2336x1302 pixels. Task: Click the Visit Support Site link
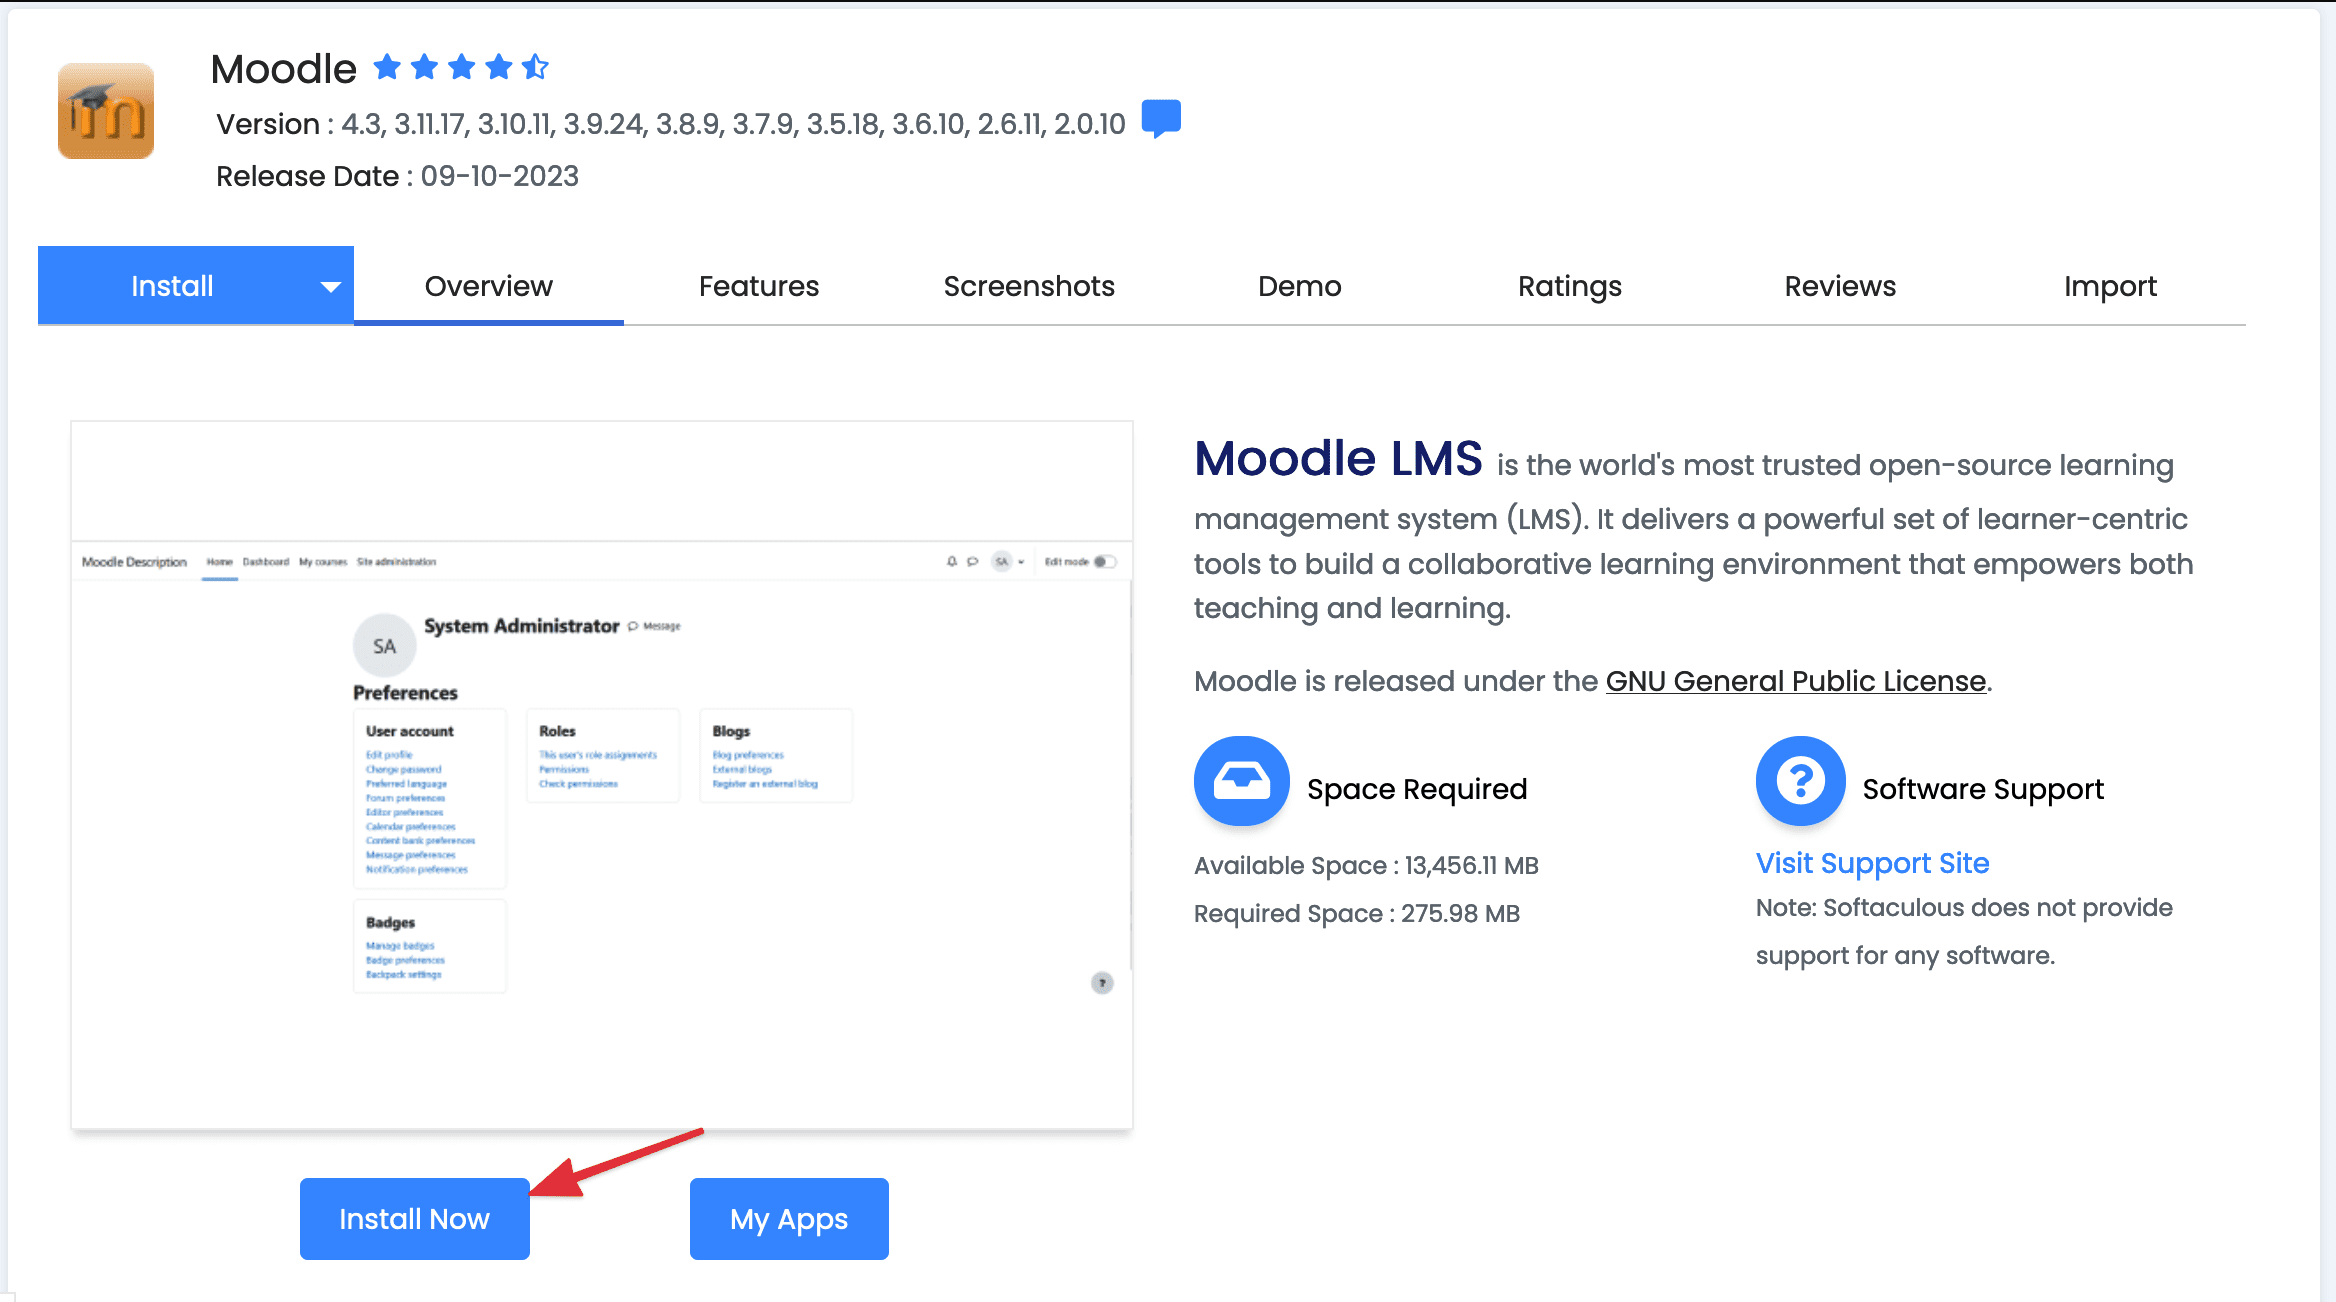[x=1872, y=863]
